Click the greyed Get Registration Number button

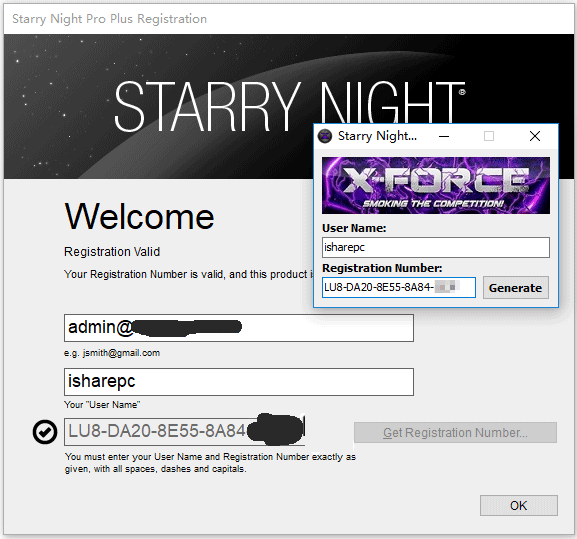click(455, 432)
